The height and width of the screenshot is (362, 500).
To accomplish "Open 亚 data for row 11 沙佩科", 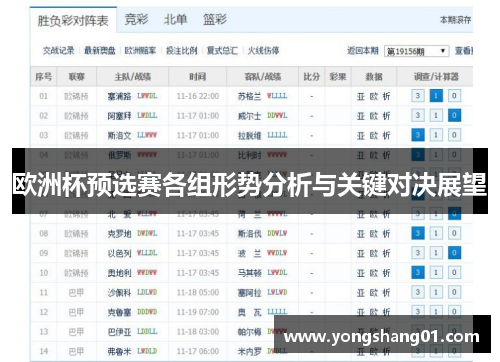I will [361, 293].
